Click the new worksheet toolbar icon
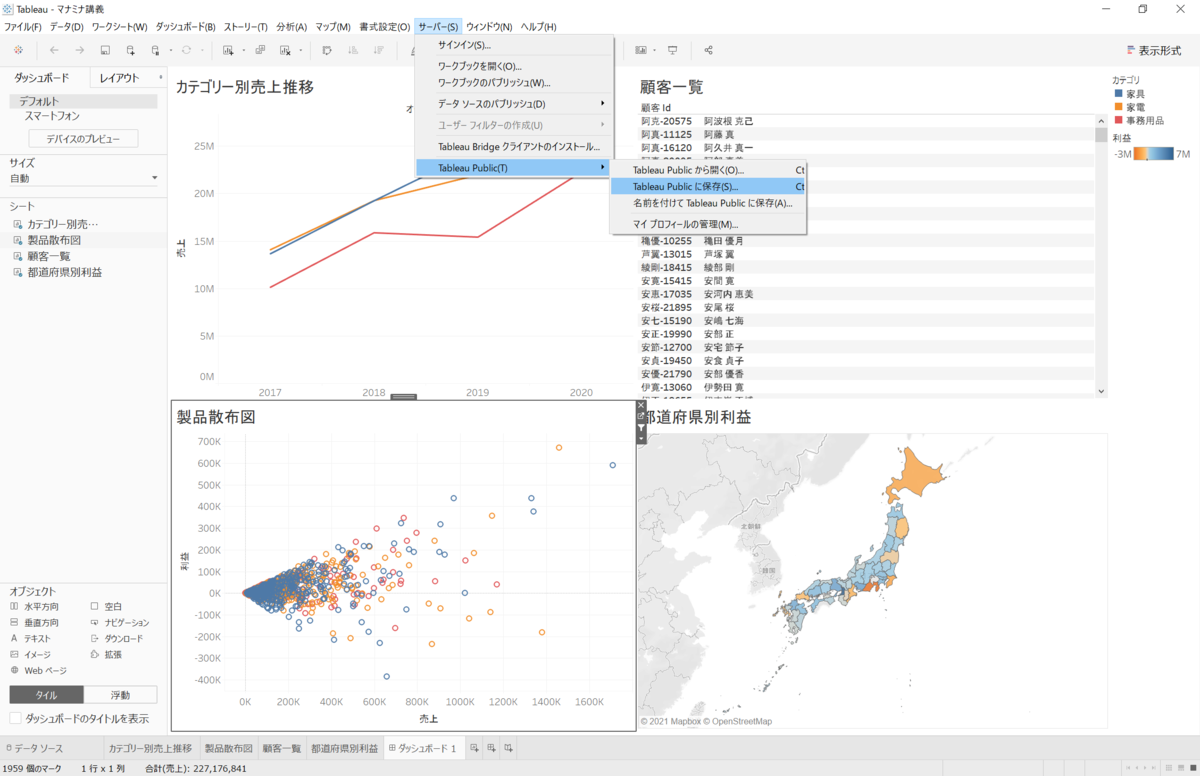 click(229, 50)
